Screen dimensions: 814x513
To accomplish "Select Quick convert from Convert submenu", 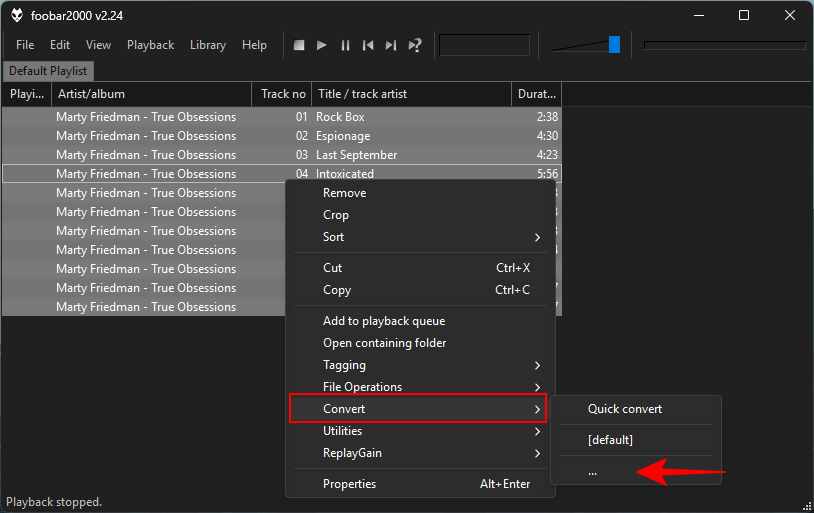I will pos(625,409).
